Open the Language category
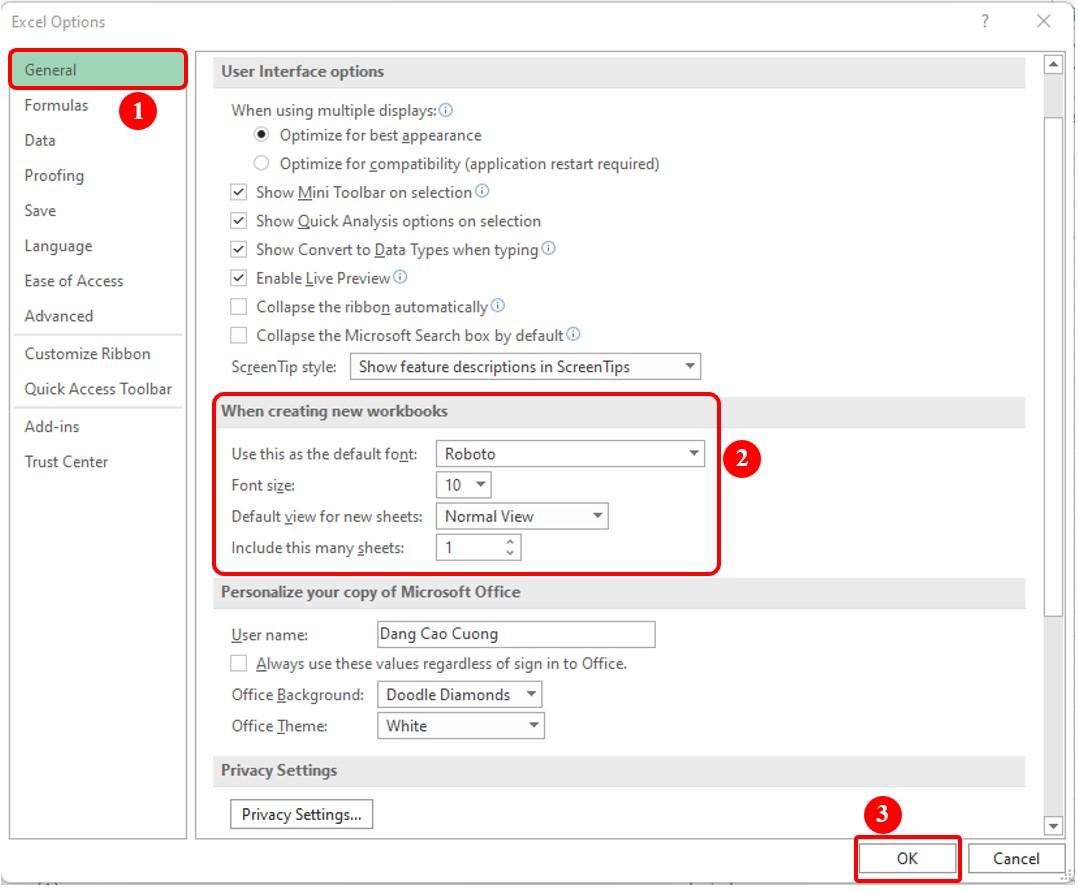This screenshot has width=1078, height=891. [x=98, y=245]
